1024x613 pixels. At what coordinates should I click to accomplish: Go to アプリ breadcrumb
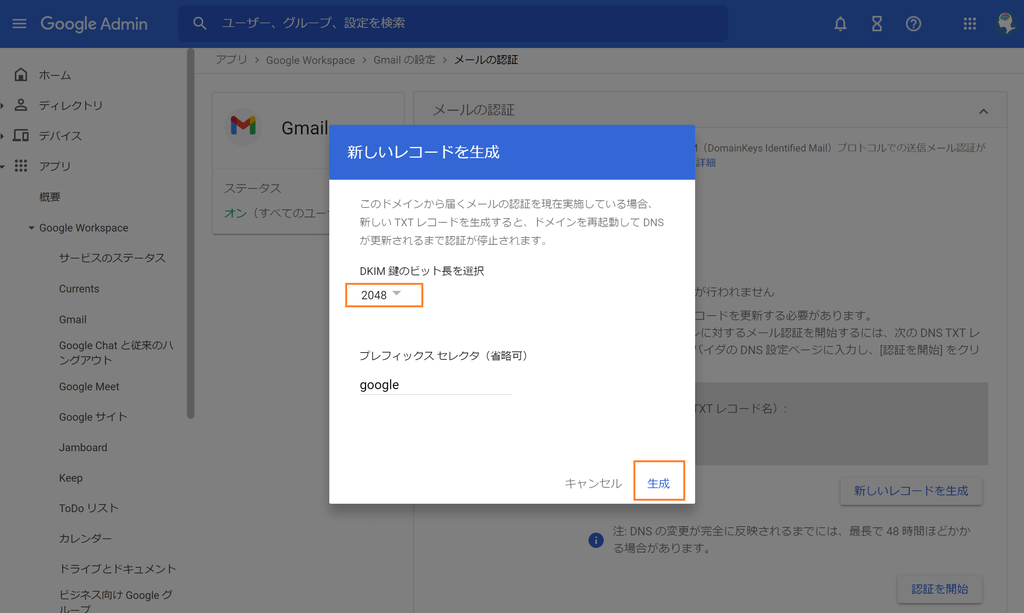(232, 59)
